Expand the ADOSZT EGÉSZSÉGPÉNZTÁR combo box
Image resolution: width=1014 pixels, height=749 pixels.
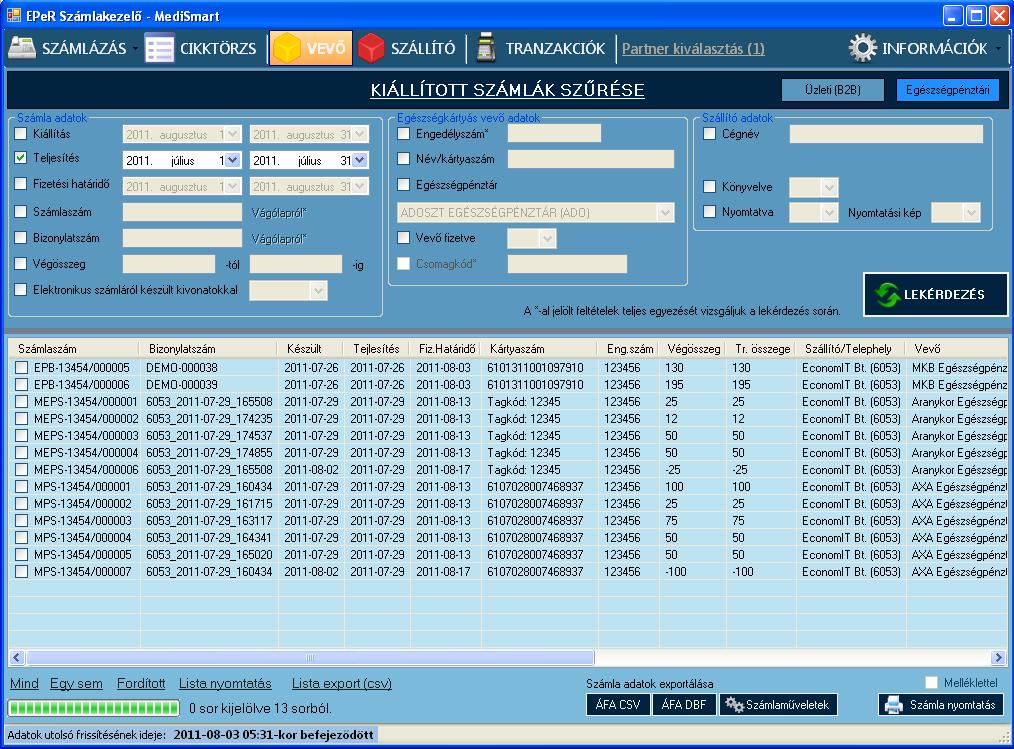tap(665, 213)
